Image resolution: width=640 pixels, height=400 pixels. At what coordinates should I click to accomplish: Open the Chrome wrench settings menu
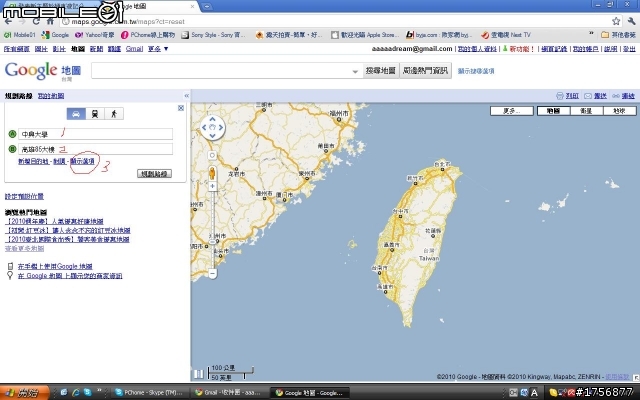click(x=631, y=21)
